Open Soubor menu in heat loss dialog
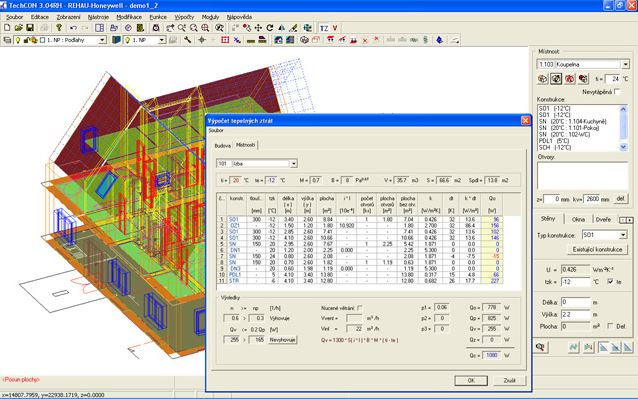Viewport: 638px width, 399px height. 216,131
